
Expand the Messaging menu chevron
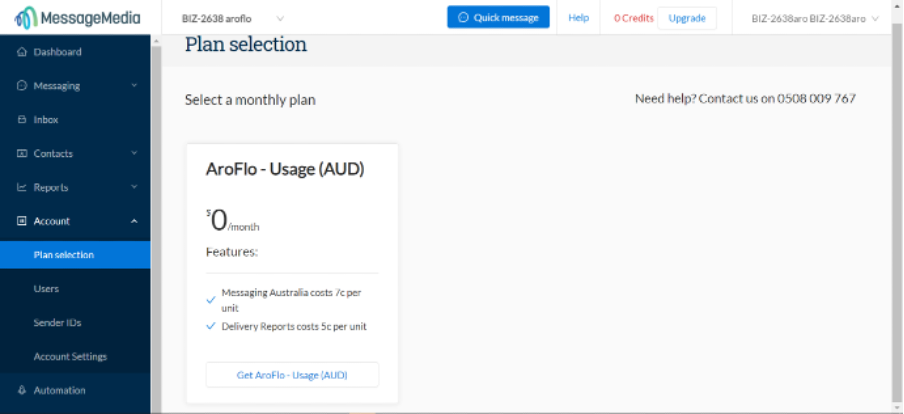[134, 85]
